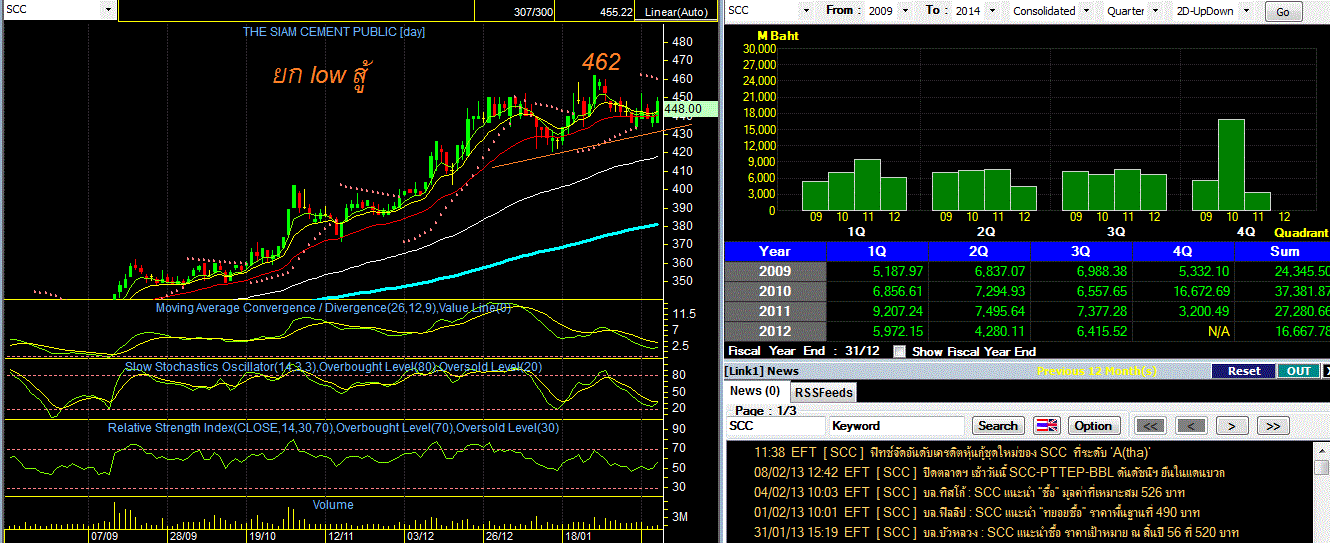Click the Thai/English flag language icon

tap(1047, 425)
